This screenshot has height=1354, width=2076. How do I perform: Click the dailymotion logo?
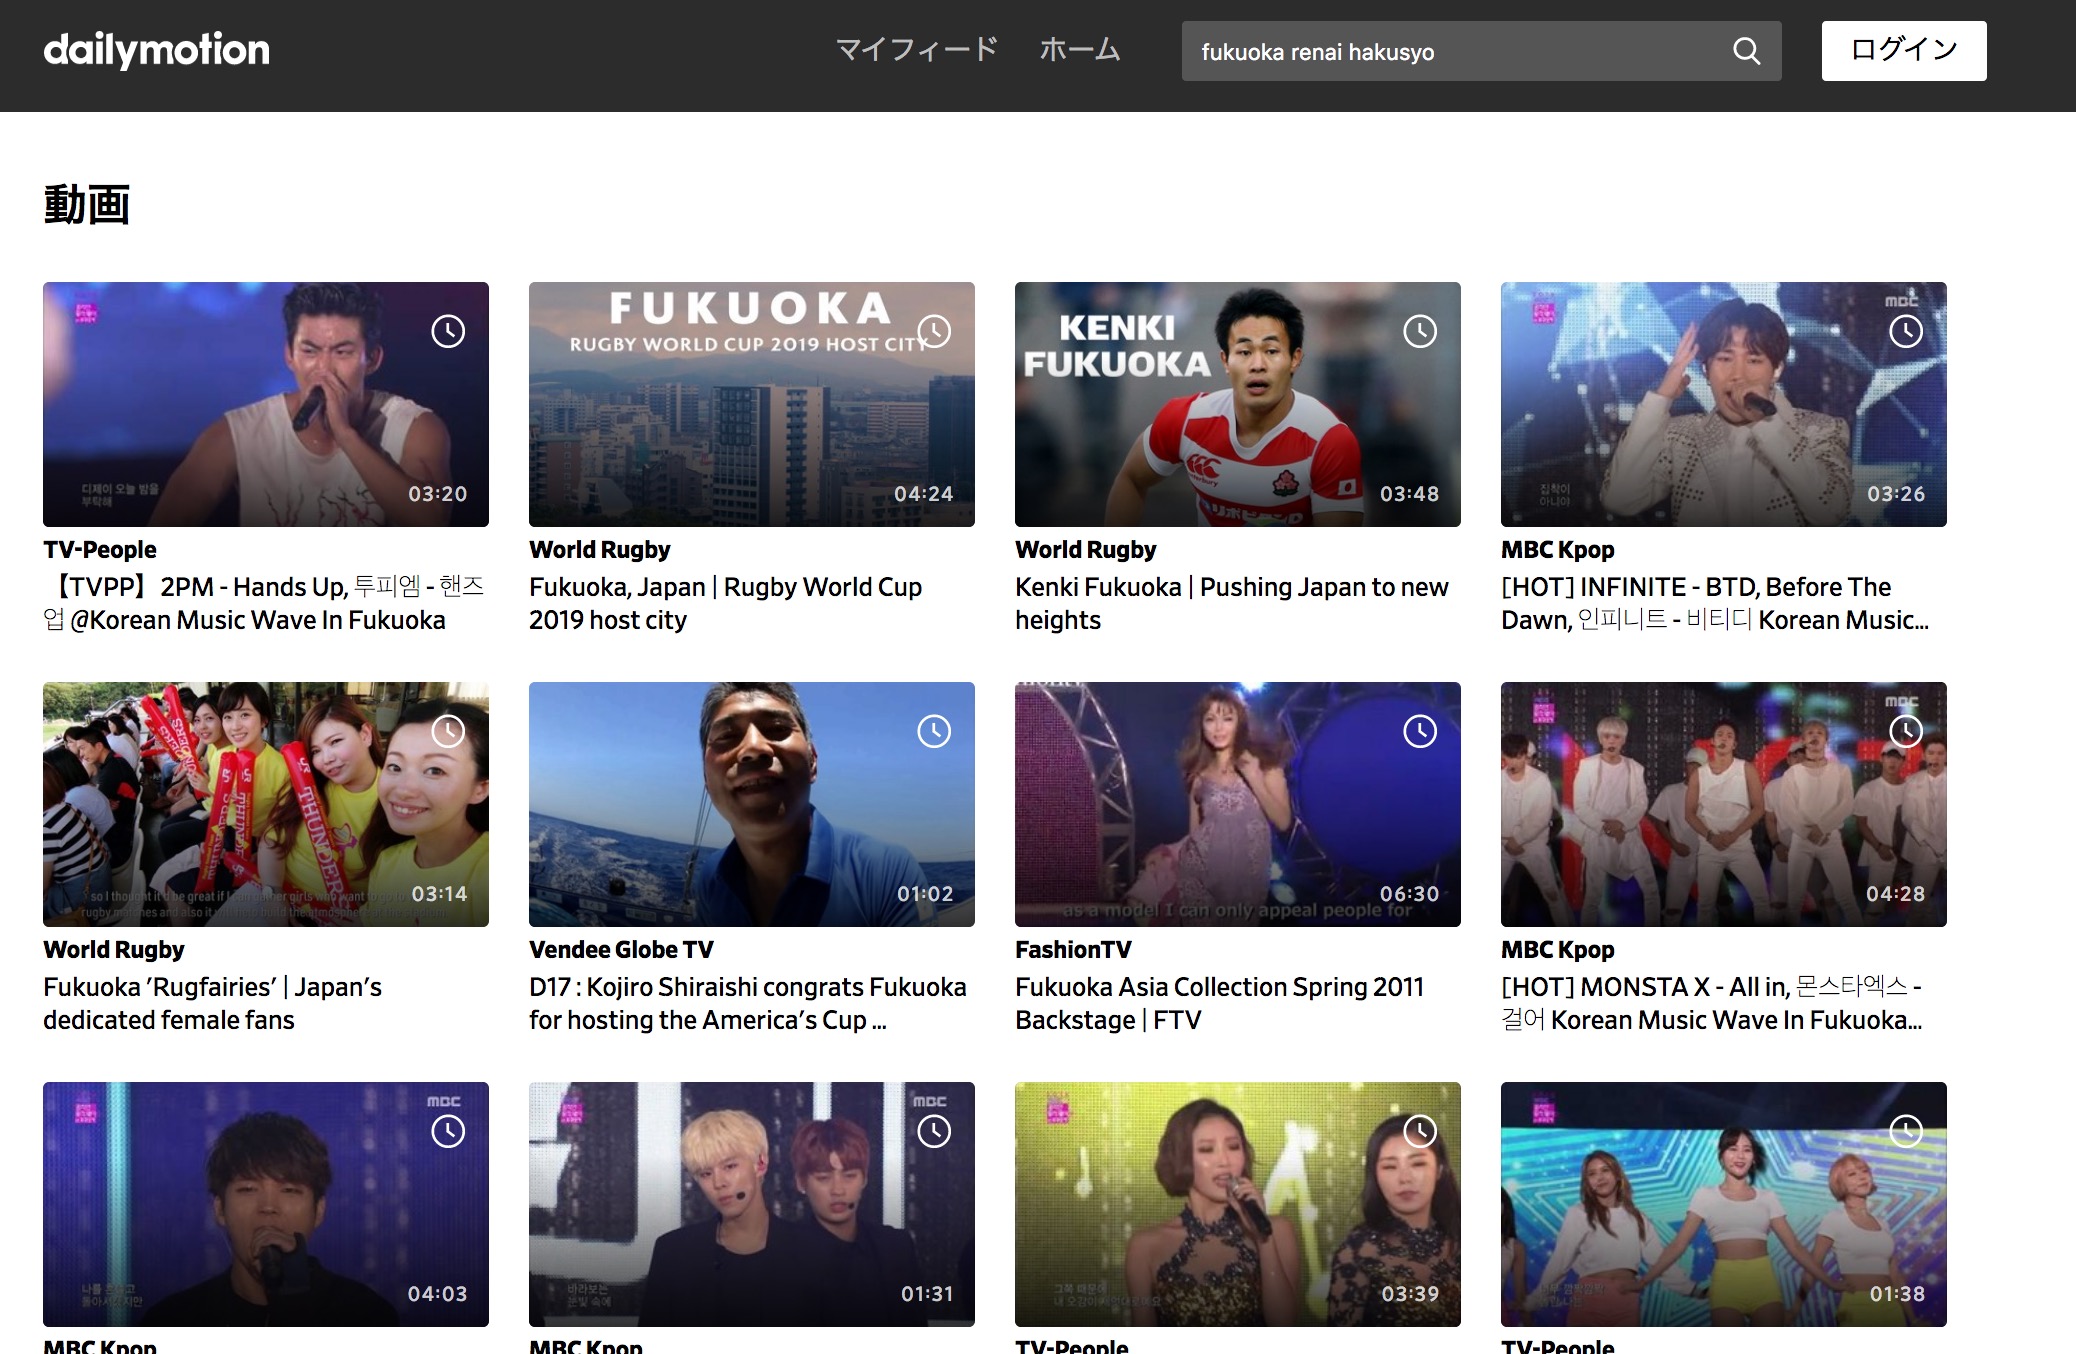coord(156,50)
